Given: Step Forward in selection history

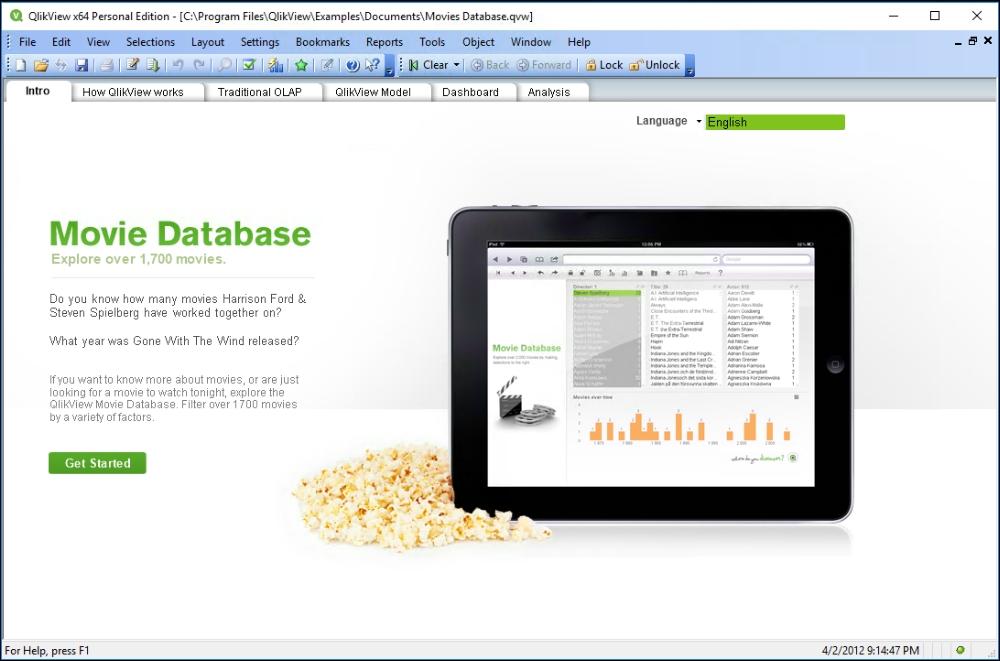Looking at the screenshot, I should coord(543,65).
